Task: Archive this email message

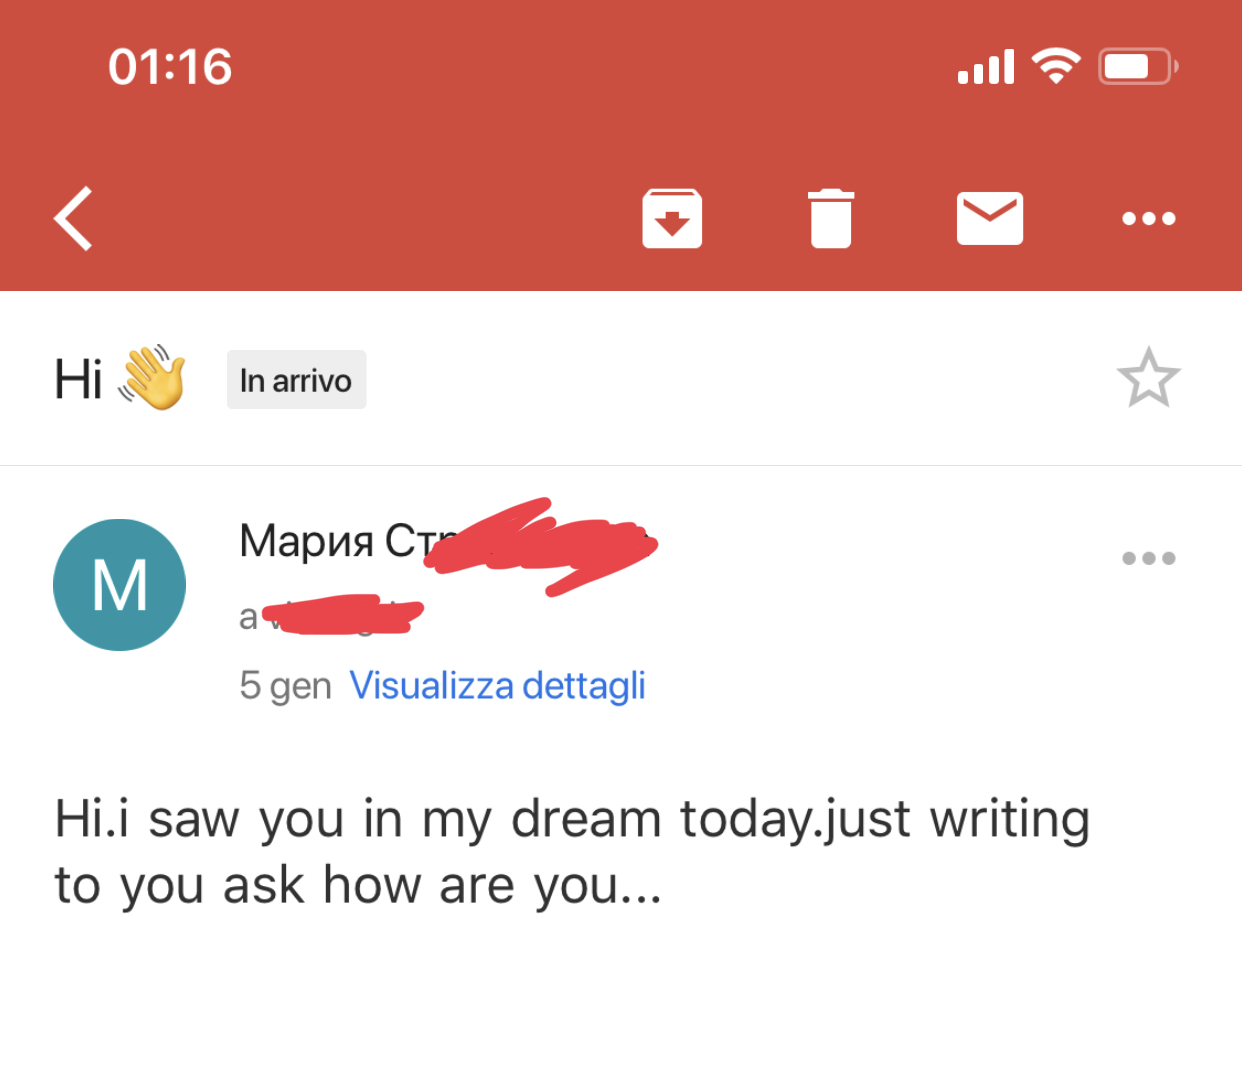Action: (x=672, y=218)
